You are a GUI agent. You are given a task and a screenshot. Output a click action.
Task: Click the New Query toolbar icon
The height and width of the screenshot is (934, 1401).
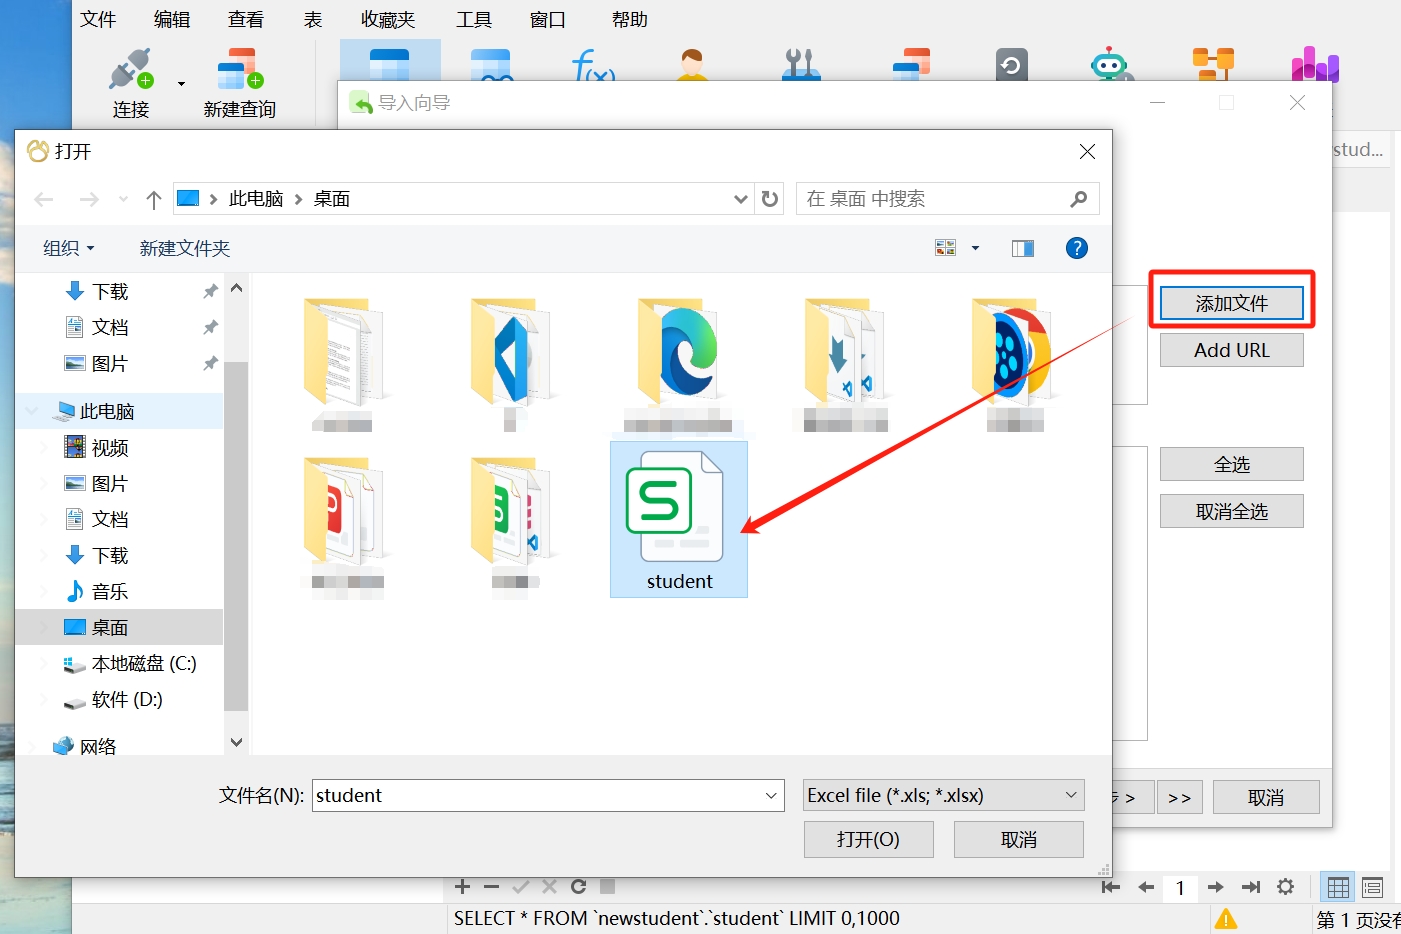tap(239, 70)
